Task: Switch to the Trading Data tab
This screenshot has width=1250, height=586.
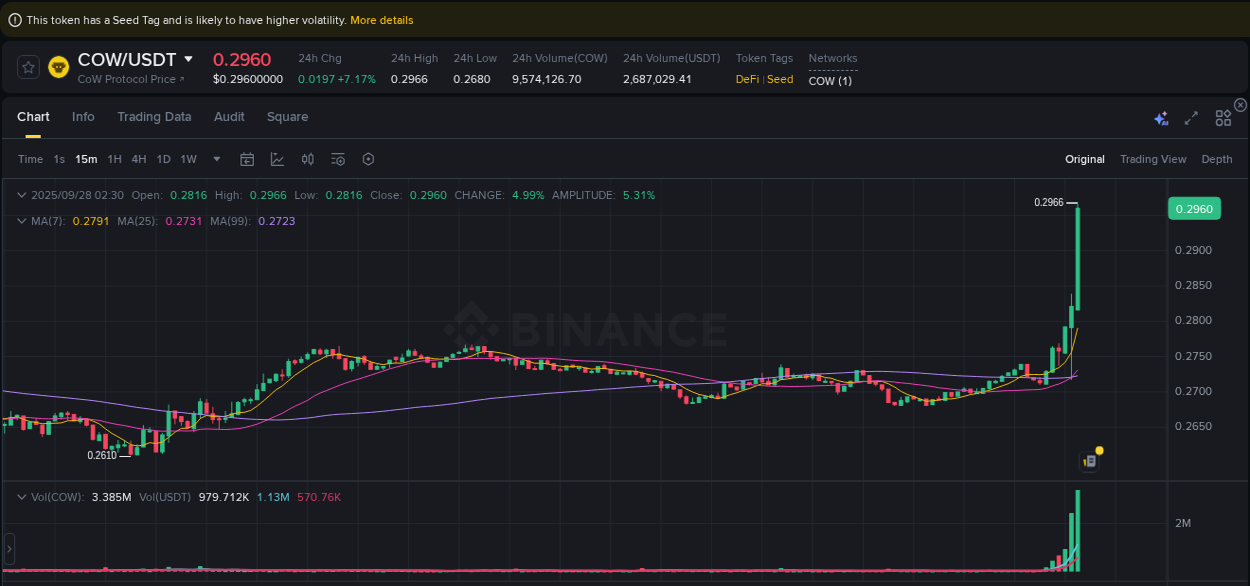Action: tap(154, 117)
